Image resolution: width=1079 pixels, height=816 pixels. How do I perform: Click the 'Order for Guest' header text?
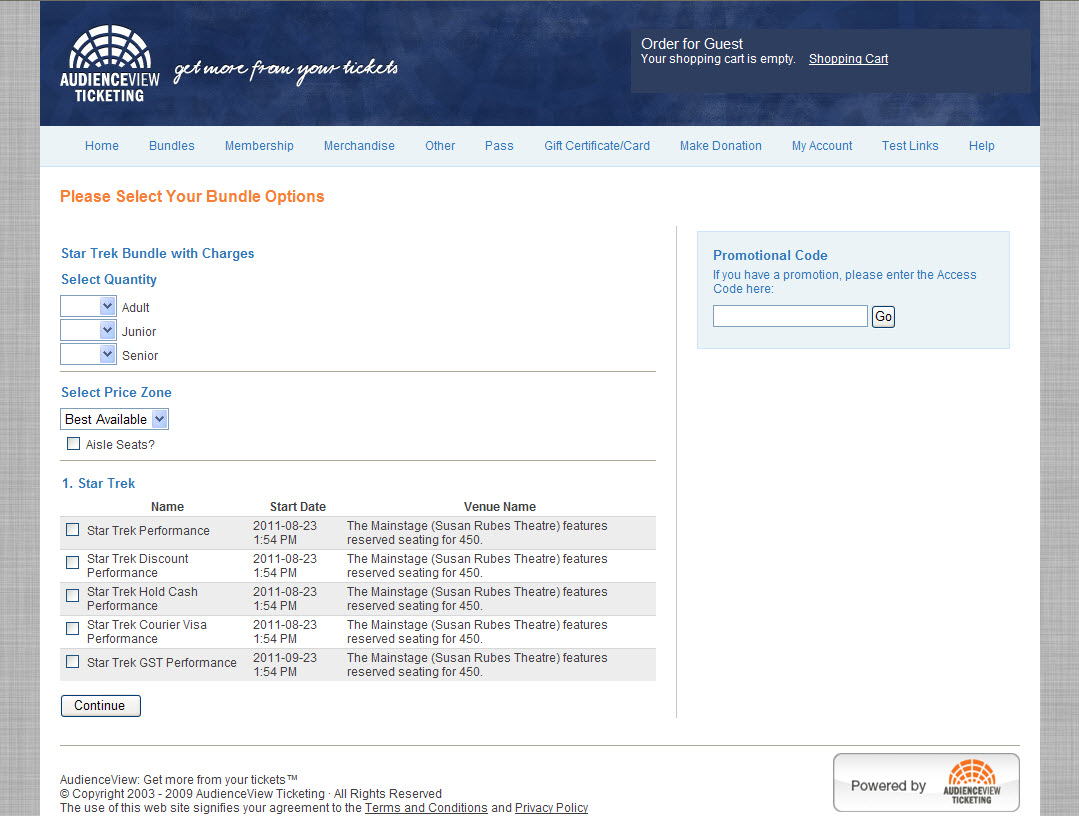point(692,43)
